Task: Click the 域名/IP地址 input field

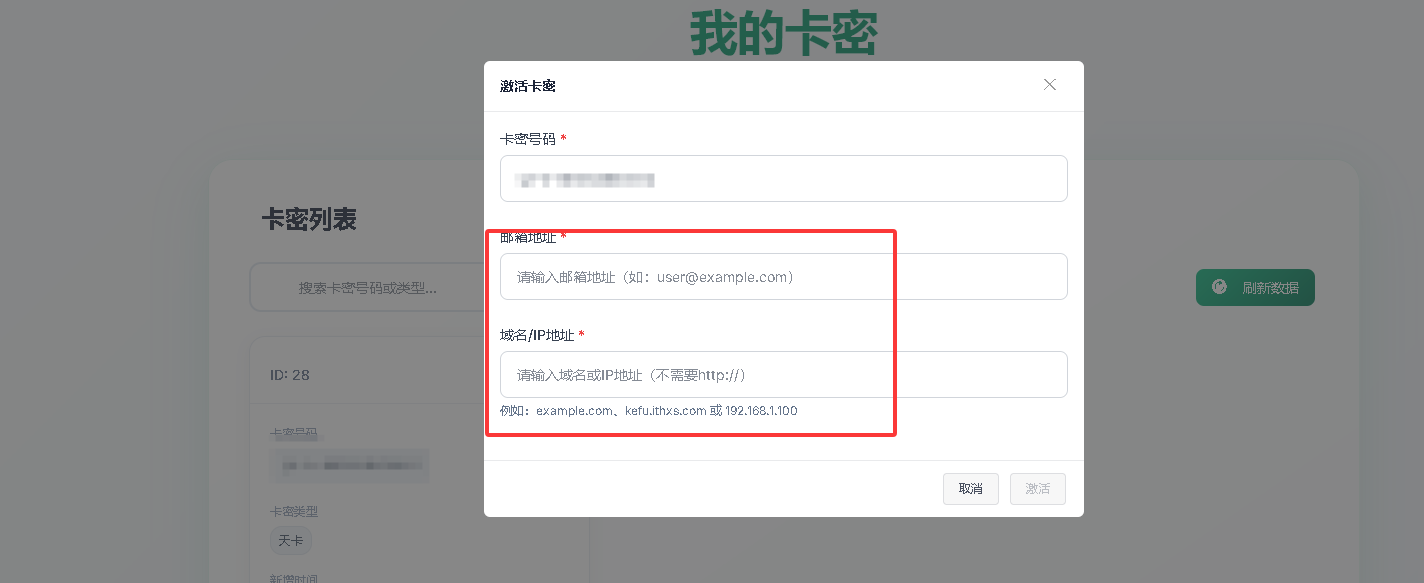Action: 783,374
